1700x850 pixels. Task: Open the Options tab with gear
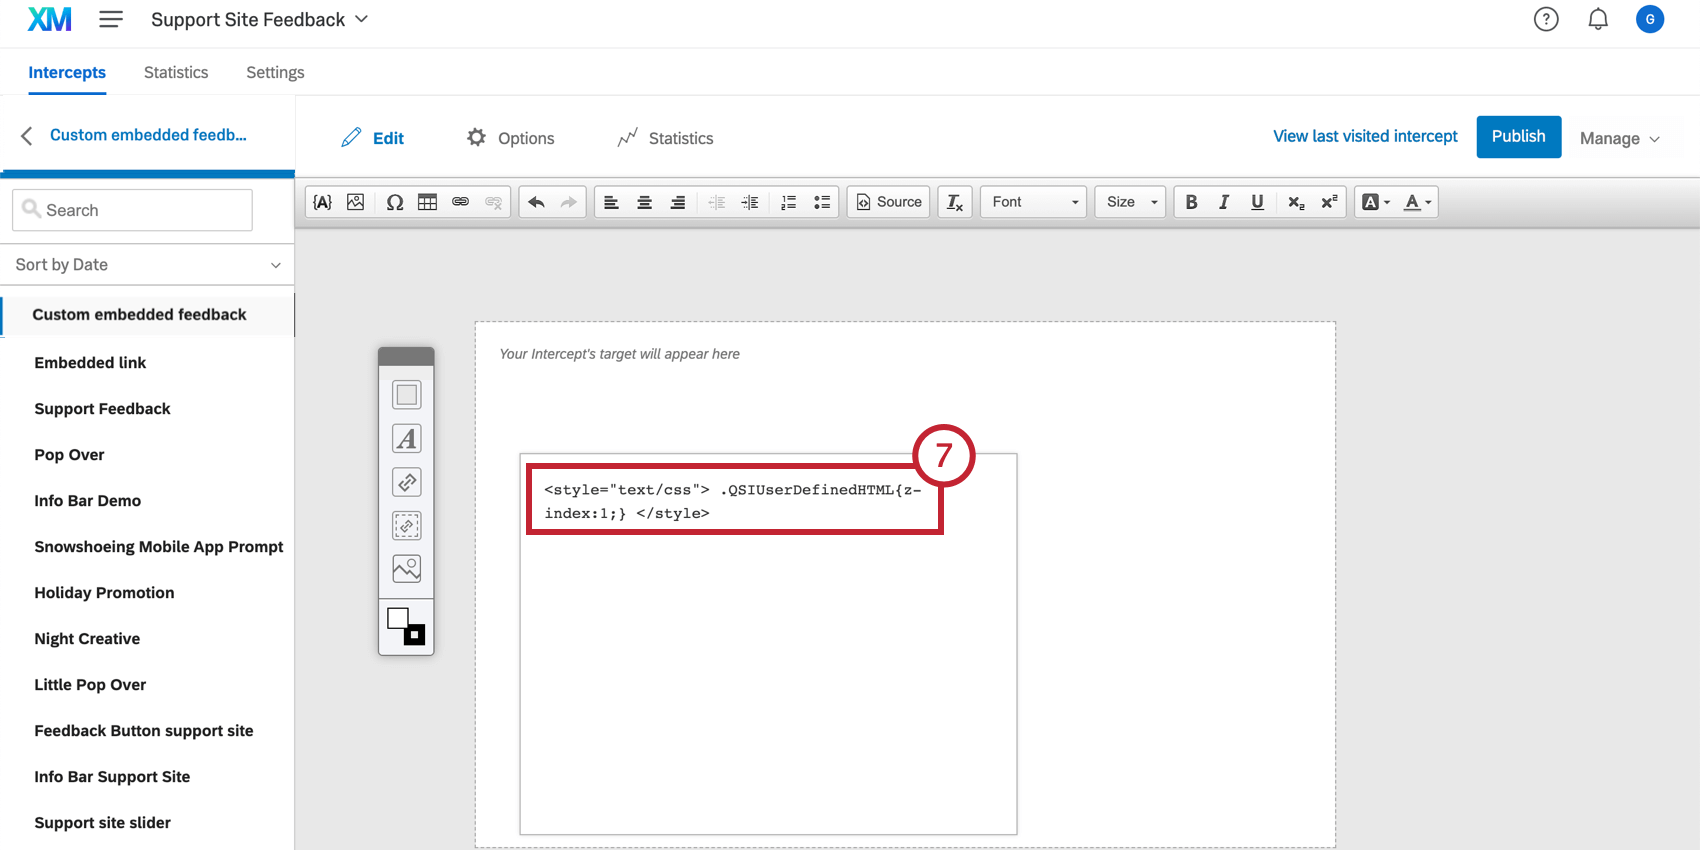510,138
